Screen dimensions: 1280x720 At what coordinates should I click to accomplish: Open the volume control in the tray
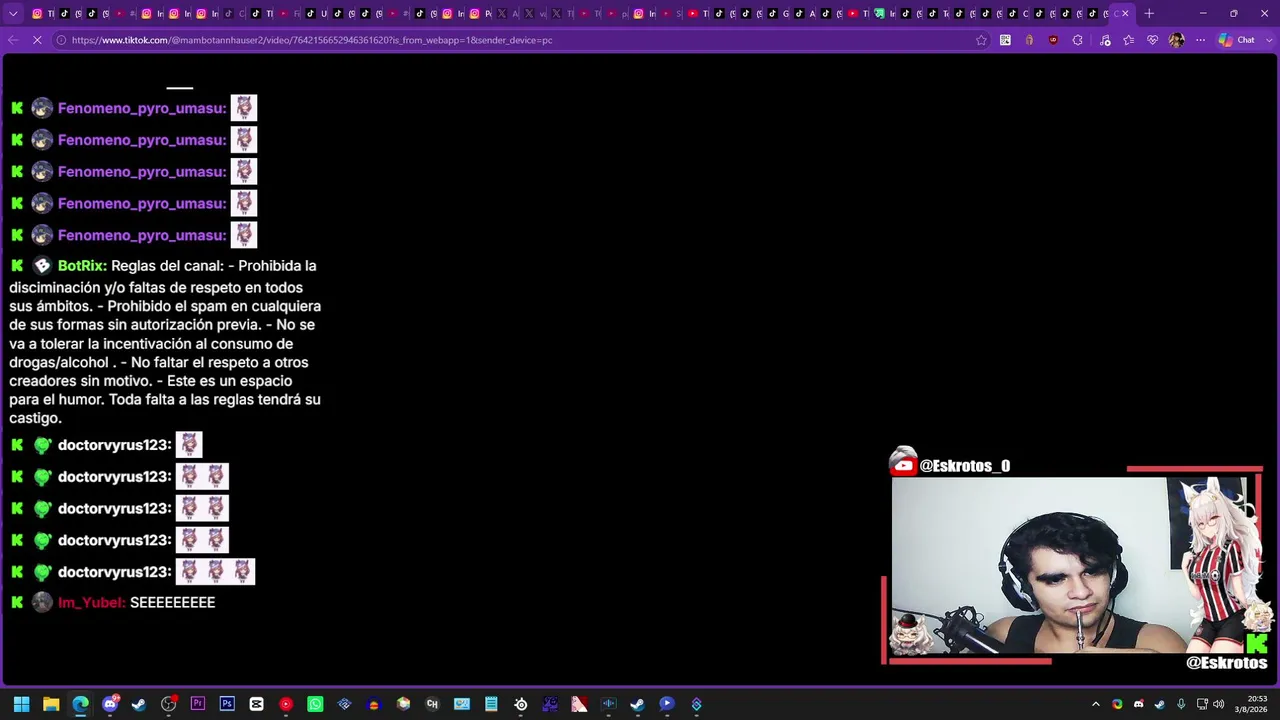pos(1219,704)
